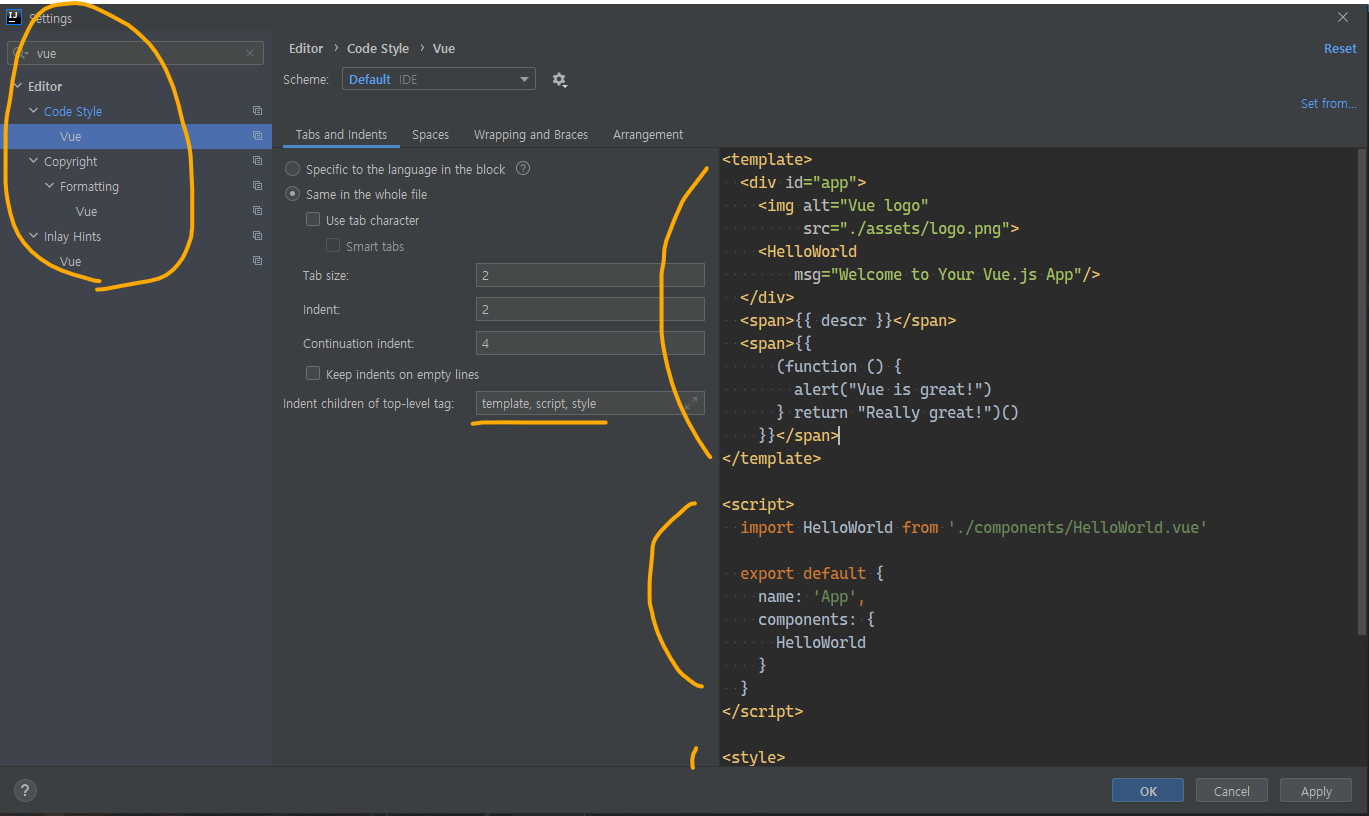The width and height of the screenshot is (1369, 816).
Task: Close the Settings dialog
Action: [x=1343, y=17]
